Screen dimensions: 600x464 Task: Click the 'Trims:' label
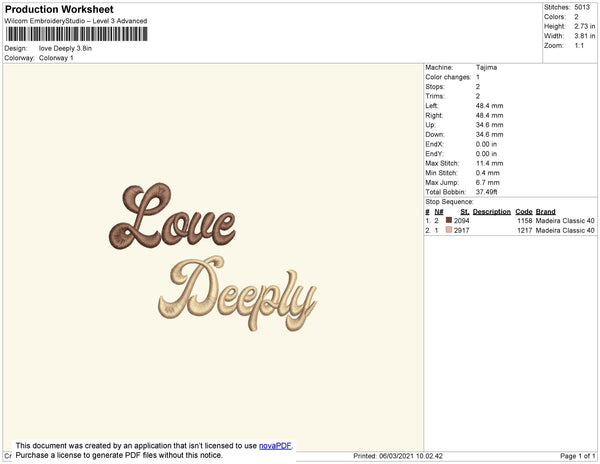435,96
